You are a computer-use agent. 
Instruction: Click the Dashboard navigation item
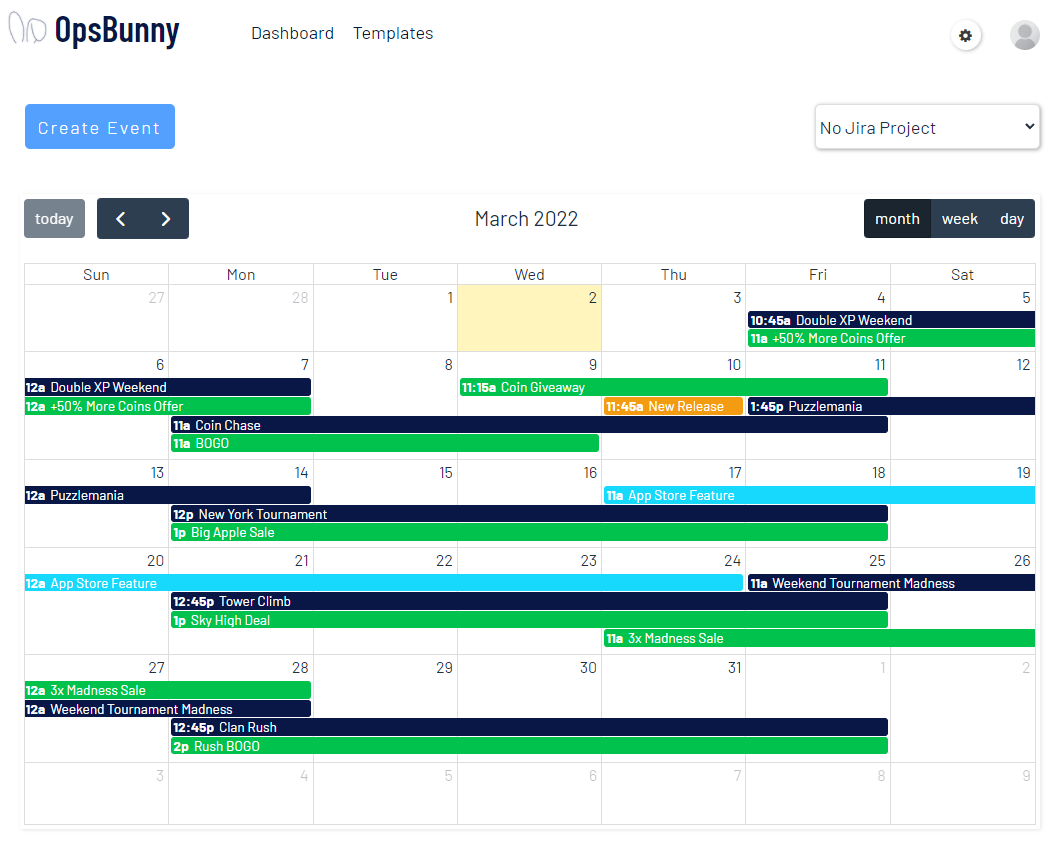pos(293,33)
